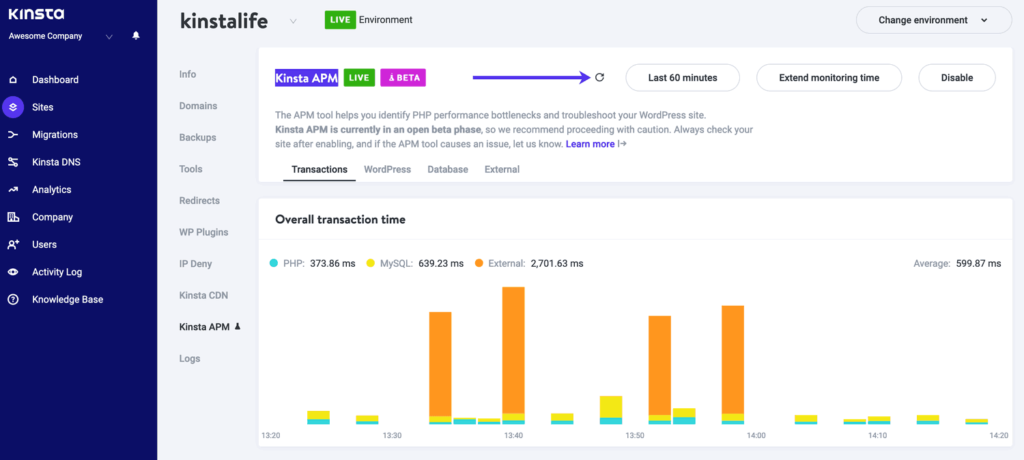Click the Knowledge Base question icon
This screenshot has width=1024, height=460.
pyautogui.click(x=12, y=299)
